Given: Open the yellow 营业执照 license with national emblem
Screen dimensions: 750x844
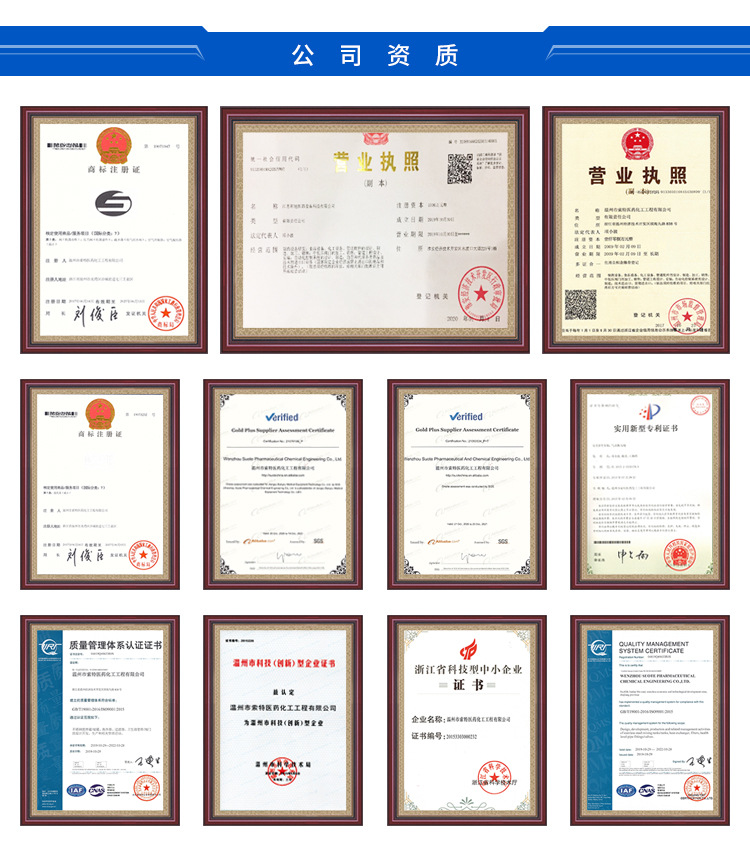Looking at the screenshot, I should 636,230.
